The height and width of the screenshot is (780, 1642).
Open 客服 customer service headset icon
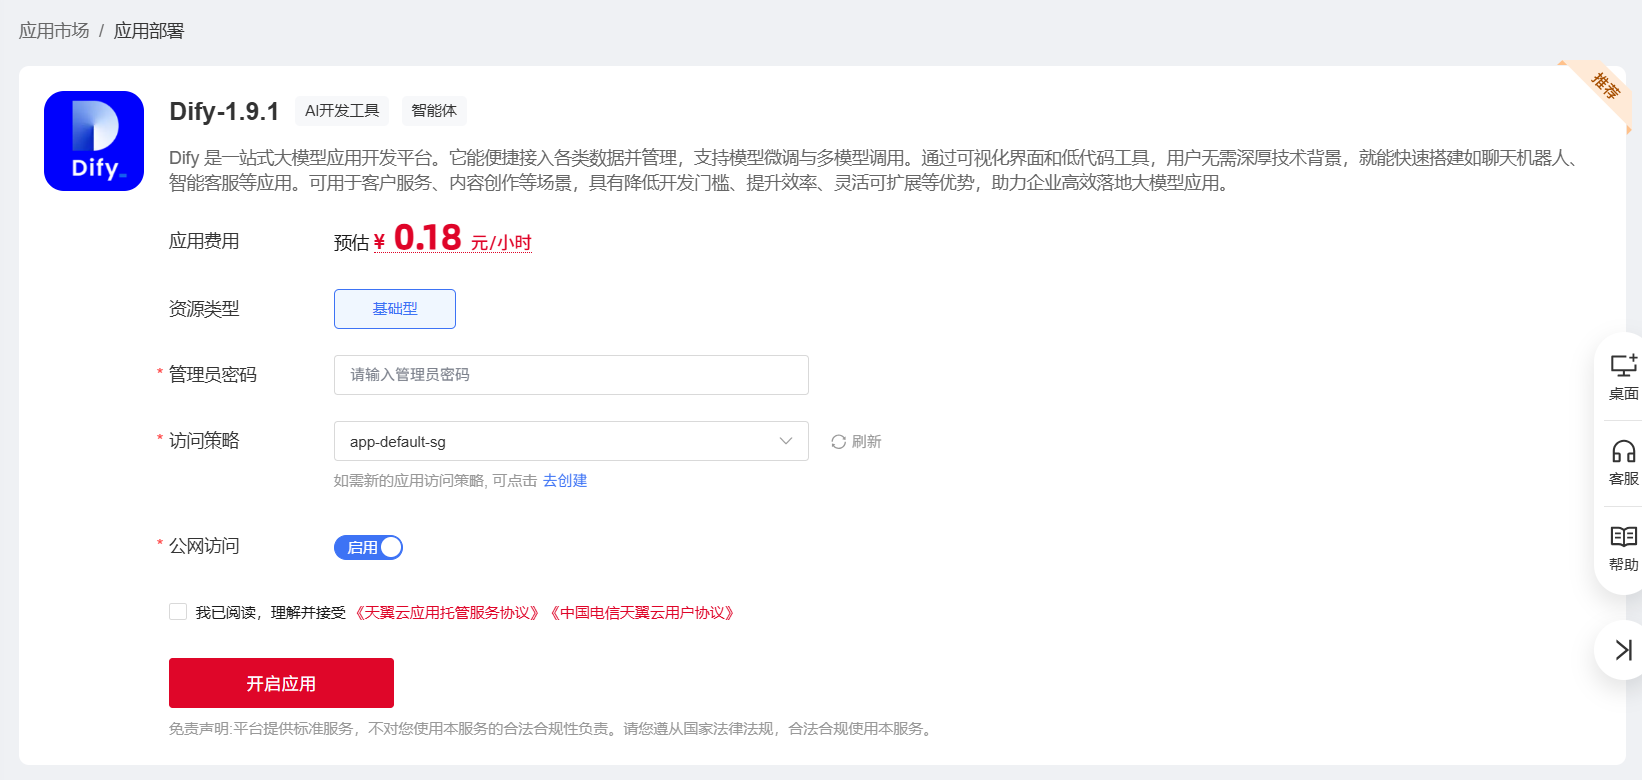click(1623, 463)
